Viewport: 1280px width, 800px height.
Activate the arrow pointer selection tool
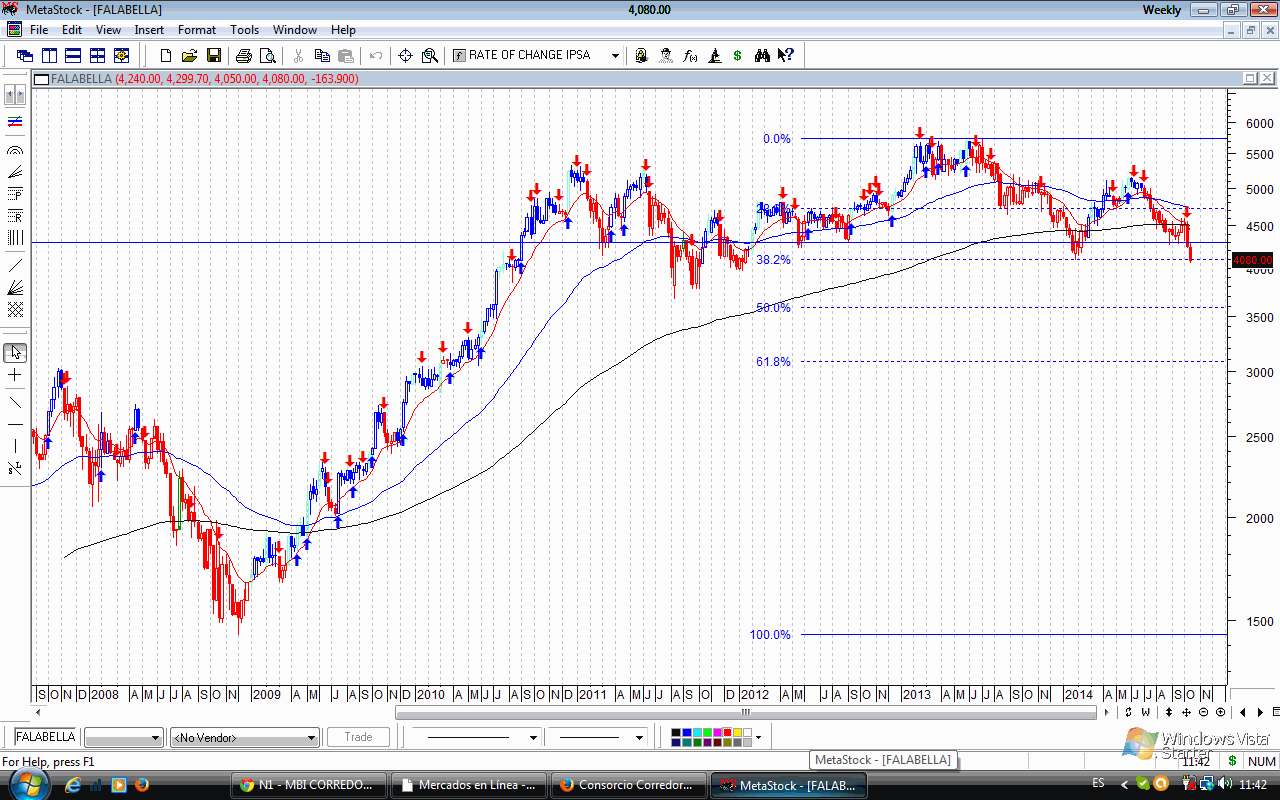click(x=15, y=352)
